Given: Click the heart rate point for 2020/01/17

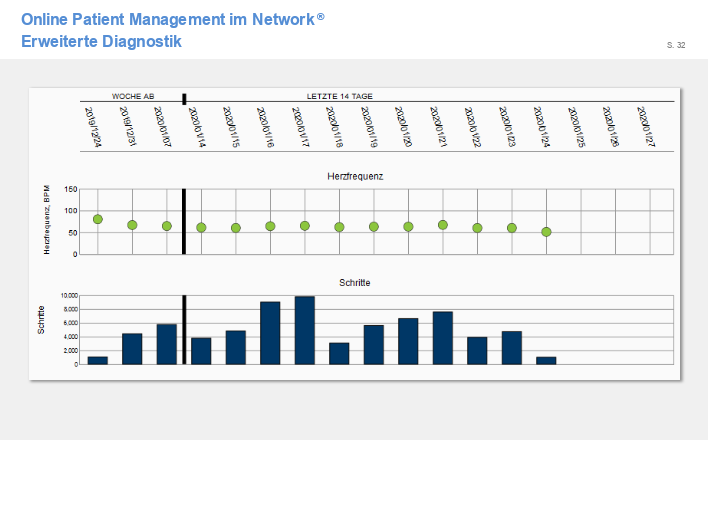Looking at the screenshot, I should click(305, 226).
